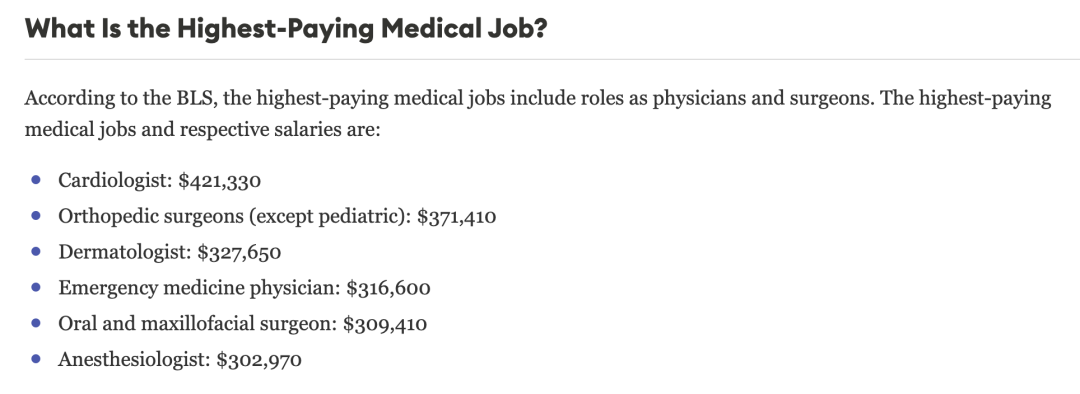This screenshot has width=1080, height=394.
Task: Click the bullet beside Orthopedic surgeons
Action: pos(36,216)
